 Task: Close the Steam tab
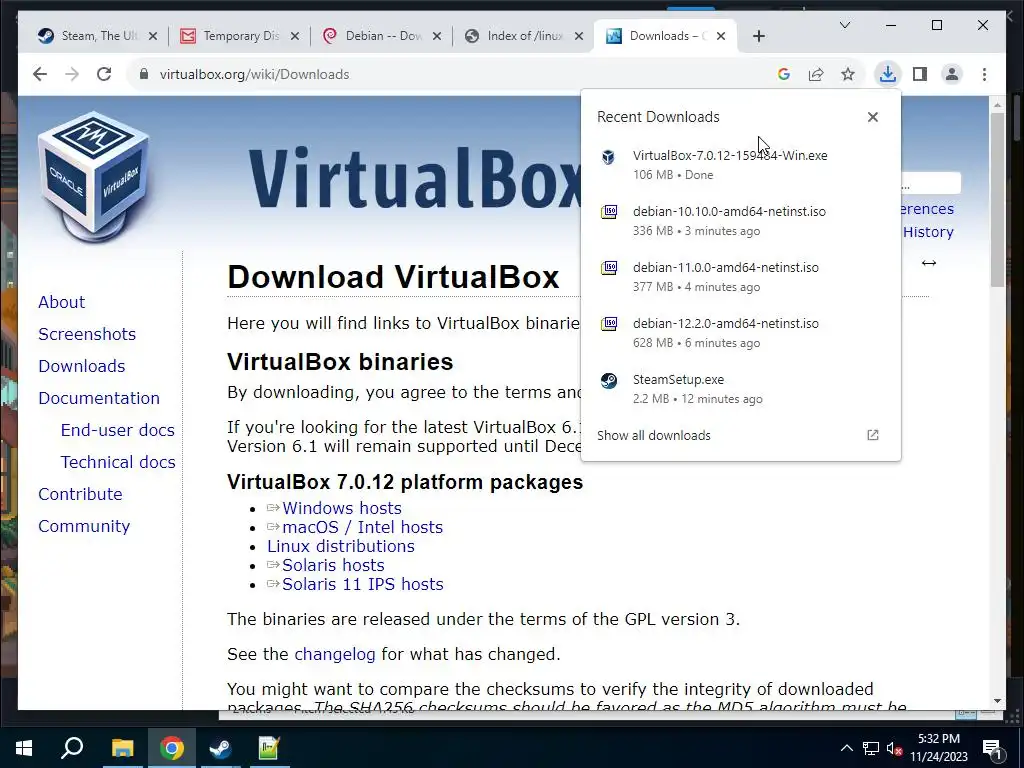tap(153, 36)
